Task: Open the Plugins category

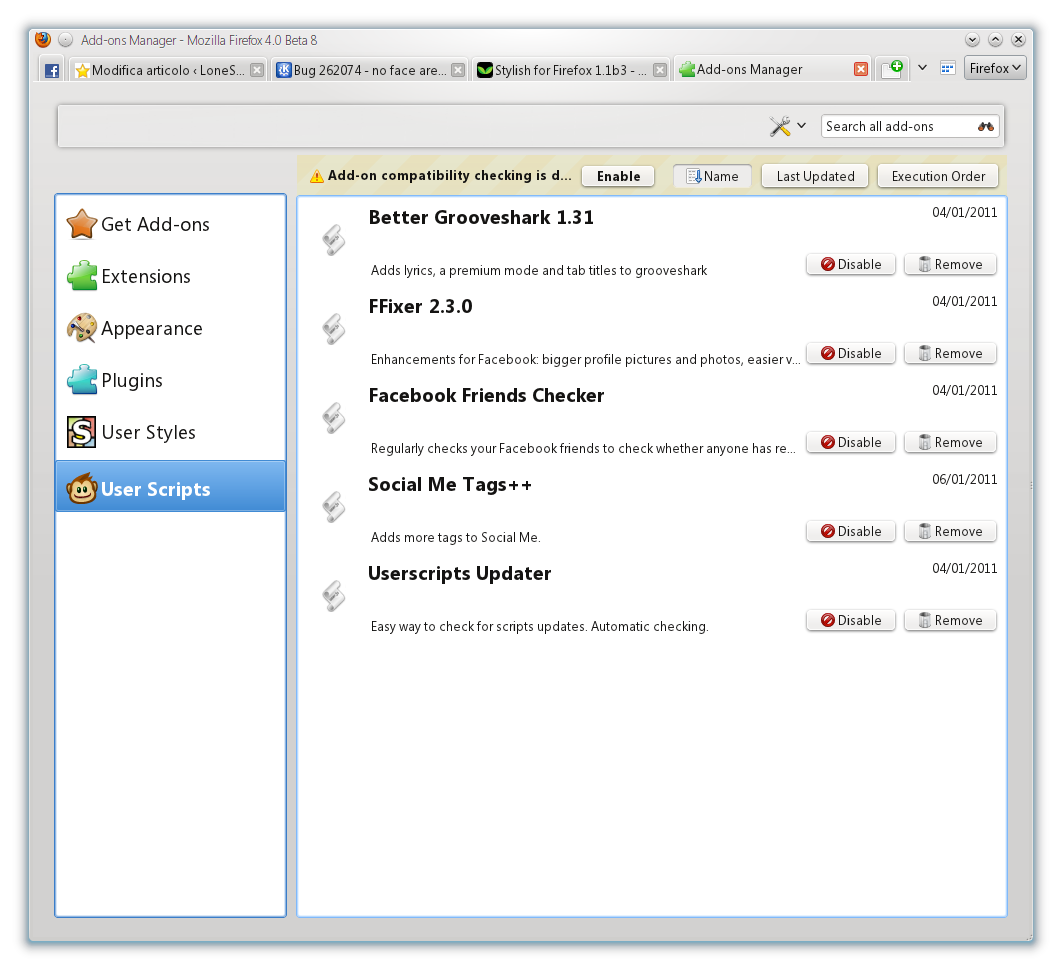Action: 171,381
